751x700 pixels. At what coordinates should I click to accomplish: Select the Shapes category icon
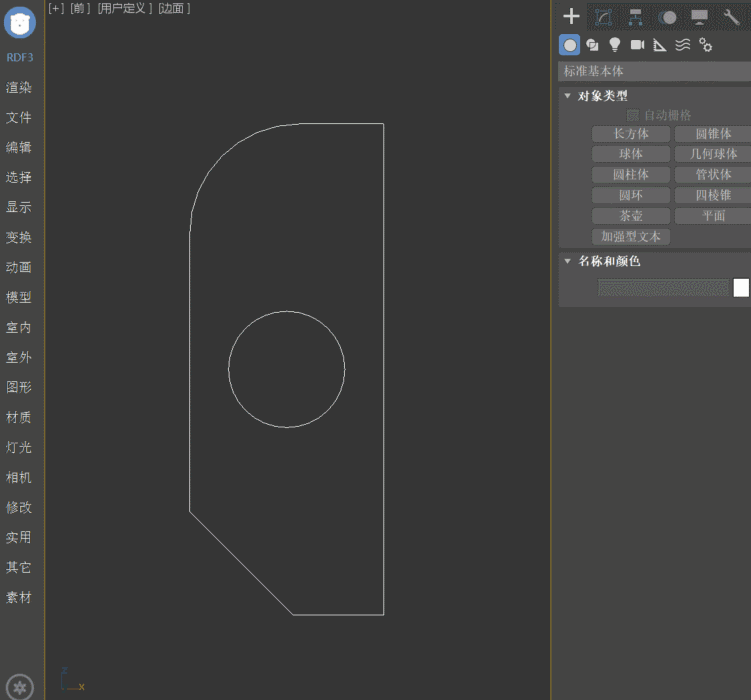click(592, 45)
